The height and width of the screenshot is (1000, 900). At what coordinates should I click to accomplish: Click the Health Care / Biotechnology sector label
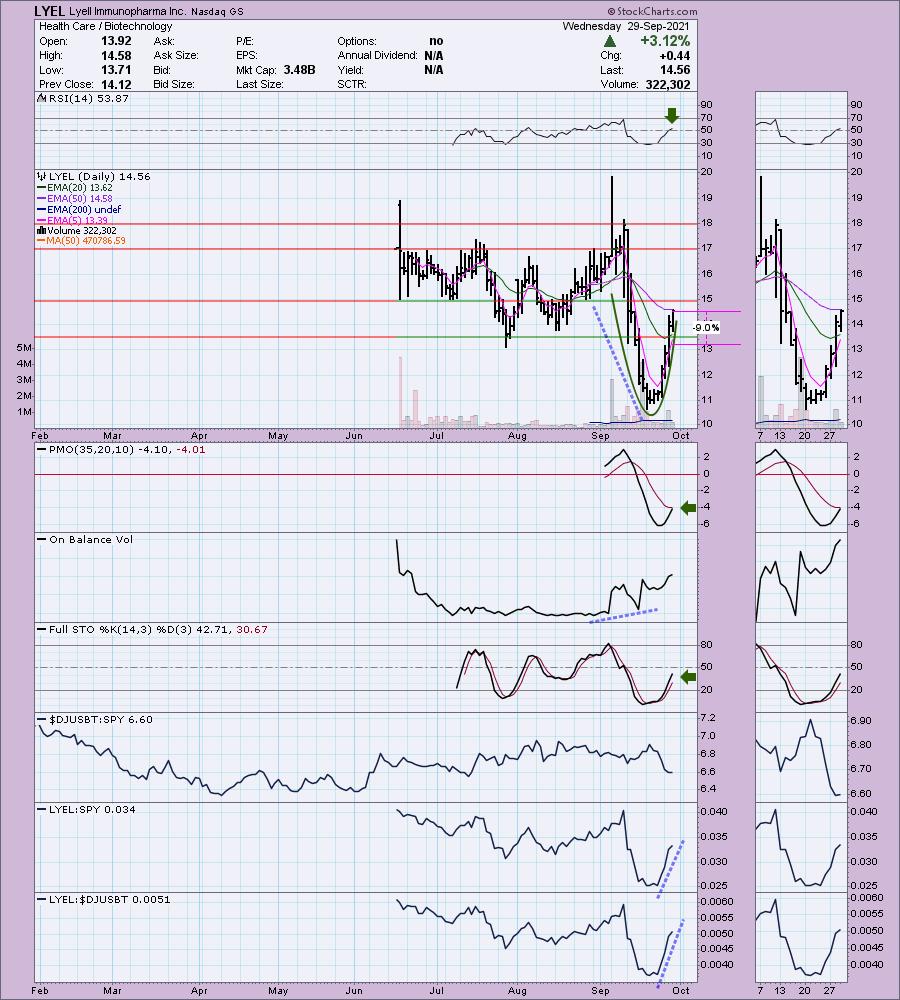coord(105,26)
